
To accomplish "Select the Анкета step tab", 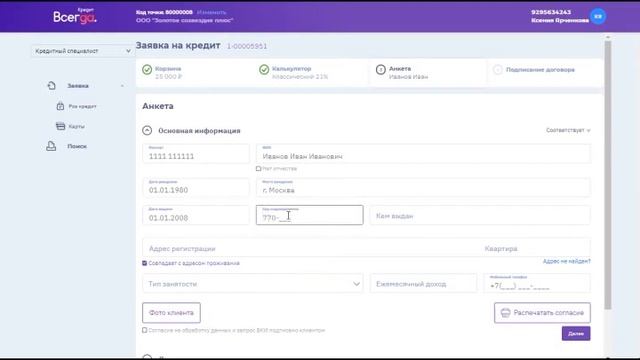I will point(428,73).
